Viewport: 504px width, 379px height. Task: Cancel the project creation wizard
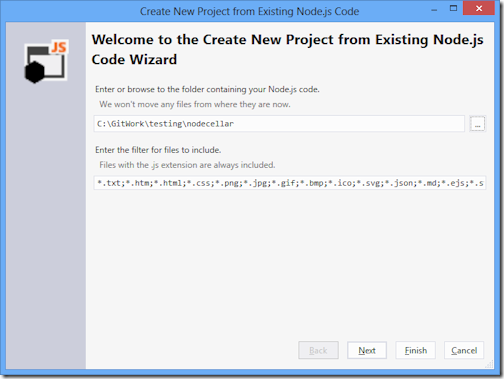(464, 350)
